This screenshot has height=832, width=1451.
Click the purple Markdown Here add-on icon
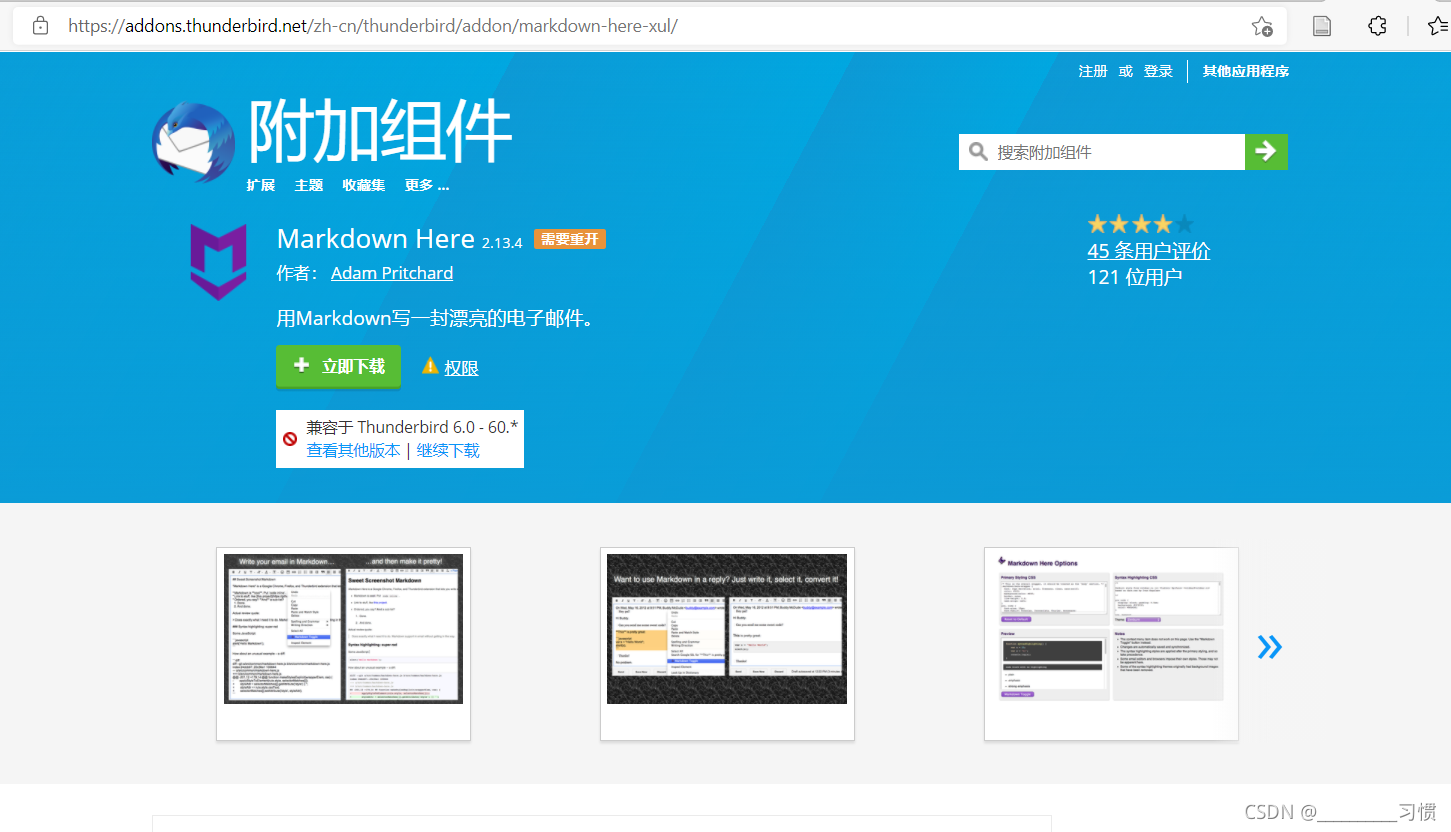(x=218, y=262)
